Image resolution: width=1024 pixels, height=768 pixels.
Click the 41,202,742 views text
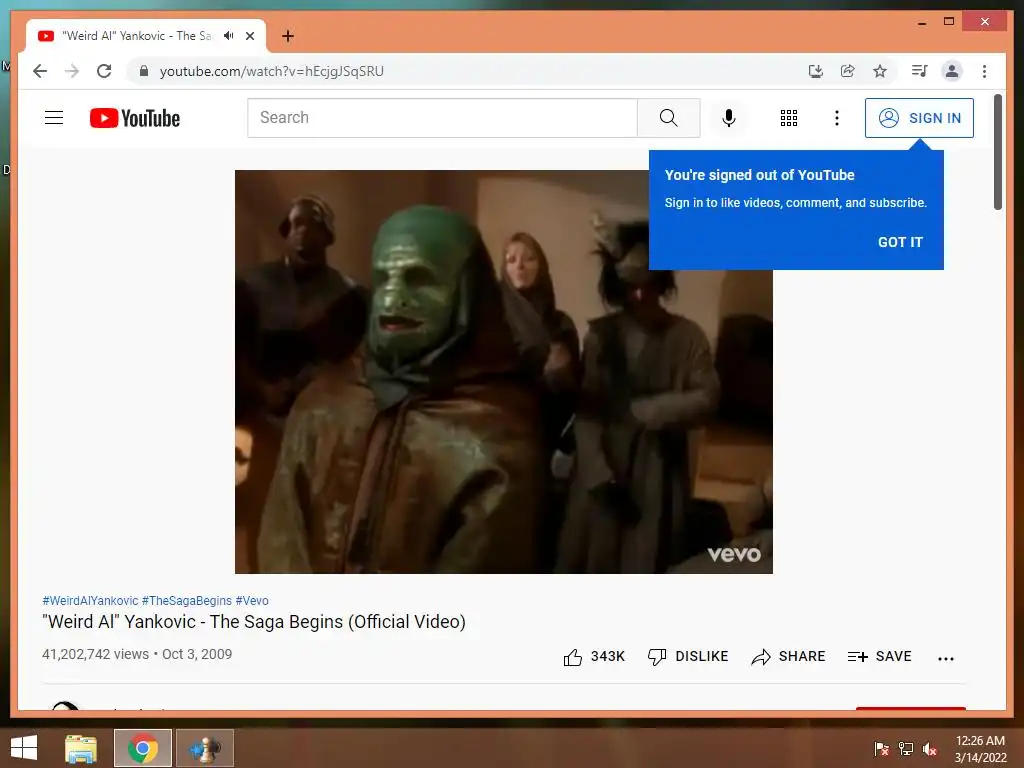coord(95,654)
